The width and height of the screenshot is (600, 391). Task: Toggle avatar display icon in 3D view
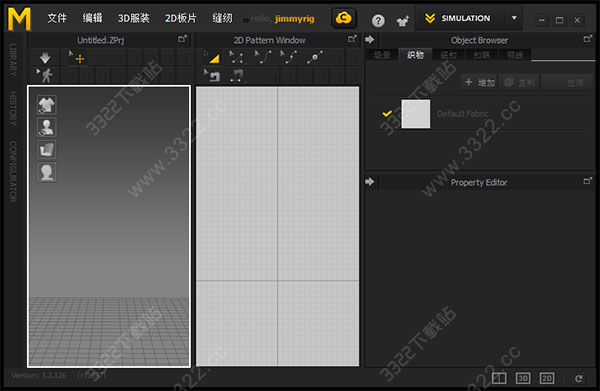pyautogui.click(x=46, y=127)
